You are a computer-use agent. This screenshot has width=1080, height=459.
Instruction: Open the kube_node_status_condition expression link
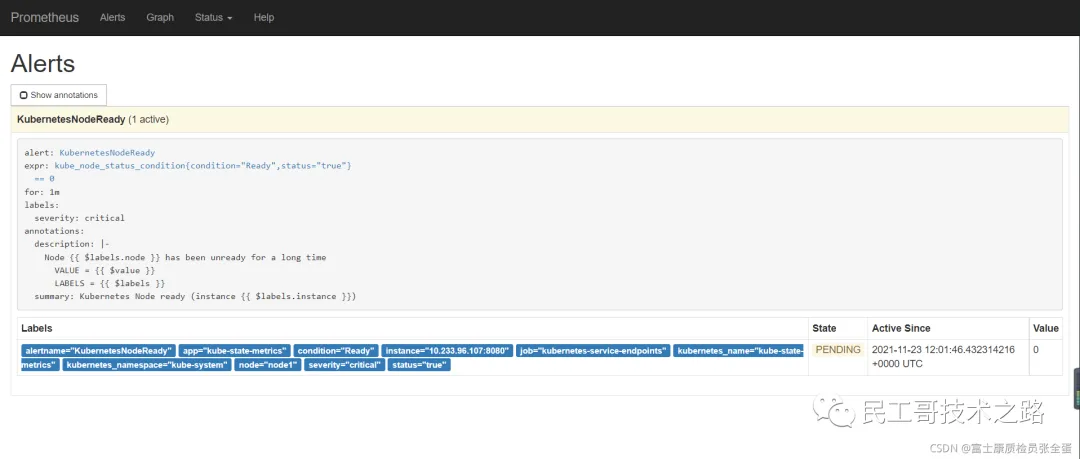203,165
